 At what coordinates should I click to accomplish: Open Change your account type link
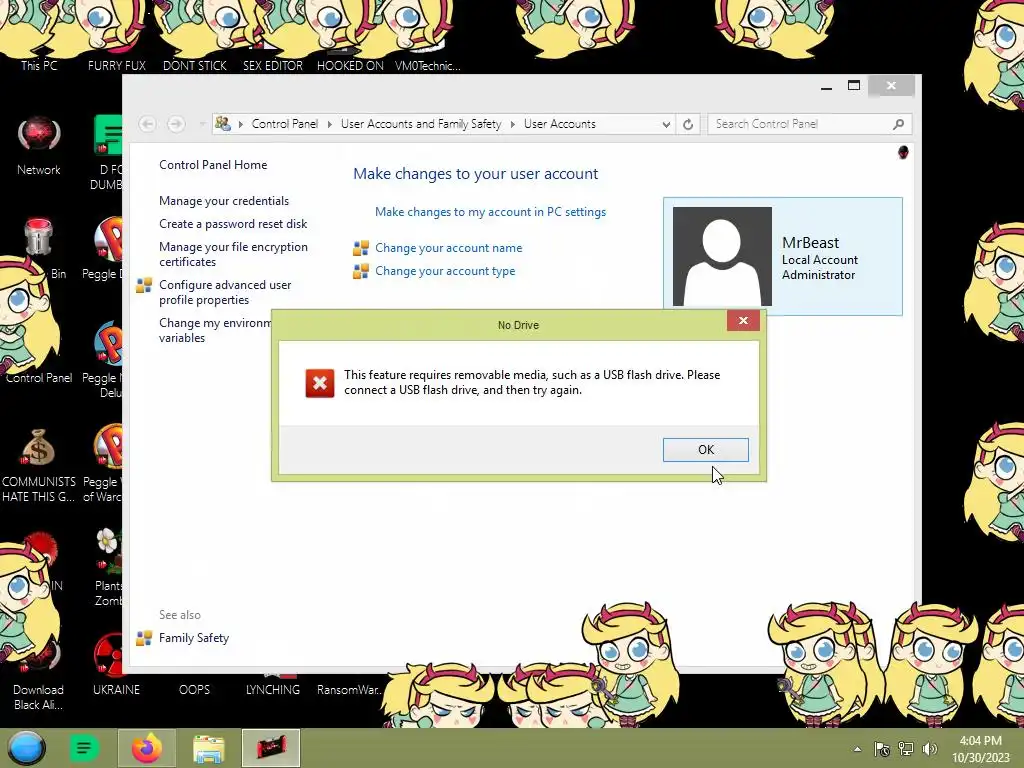445,270
